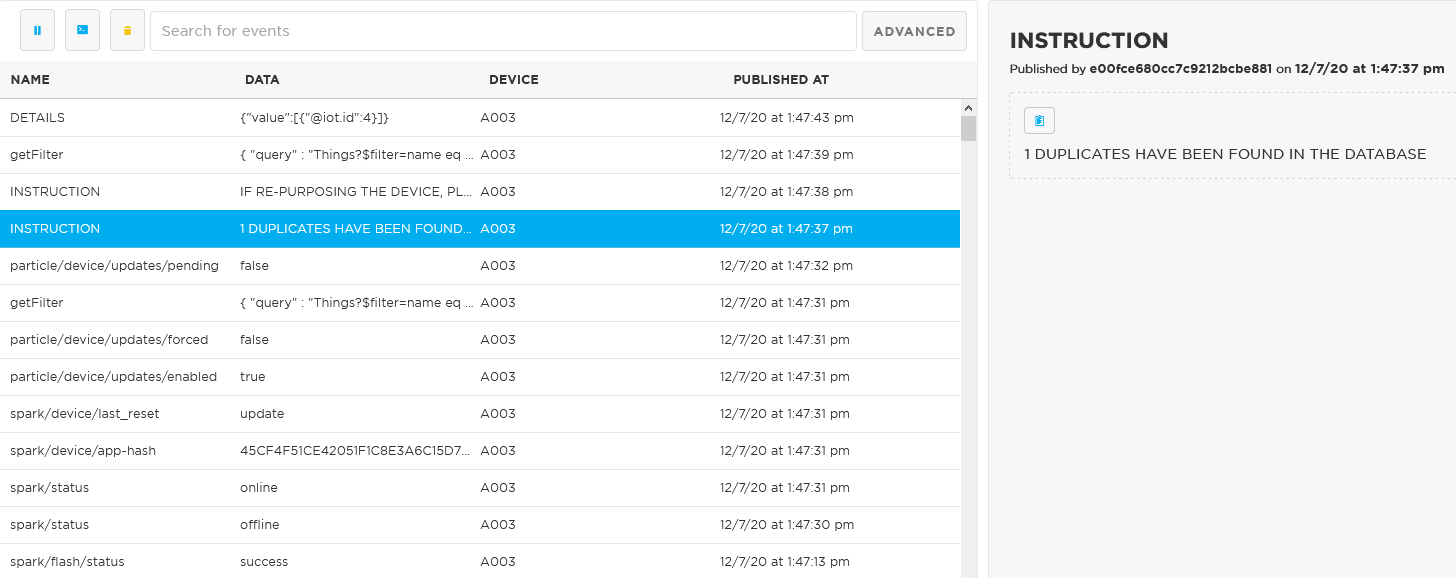Select INSTRUCTION event at 1:47:38 pm
1456x578 pixels.
pyautogui.click(x=480, y=192)
